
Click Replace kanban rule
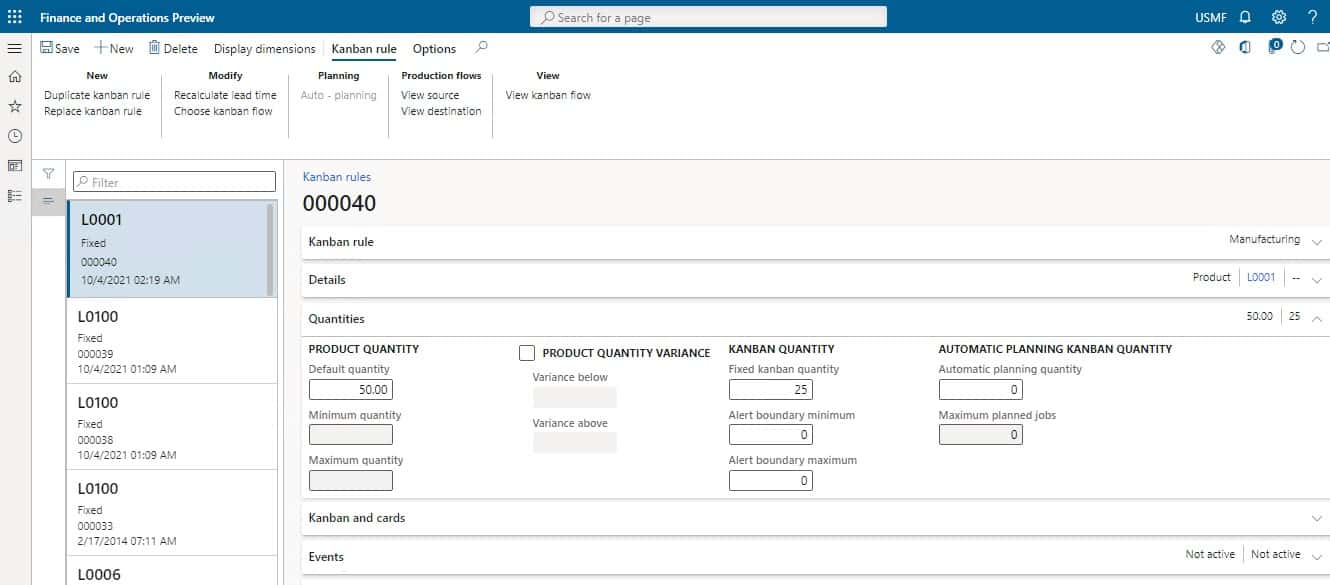(x=93, y=111)
